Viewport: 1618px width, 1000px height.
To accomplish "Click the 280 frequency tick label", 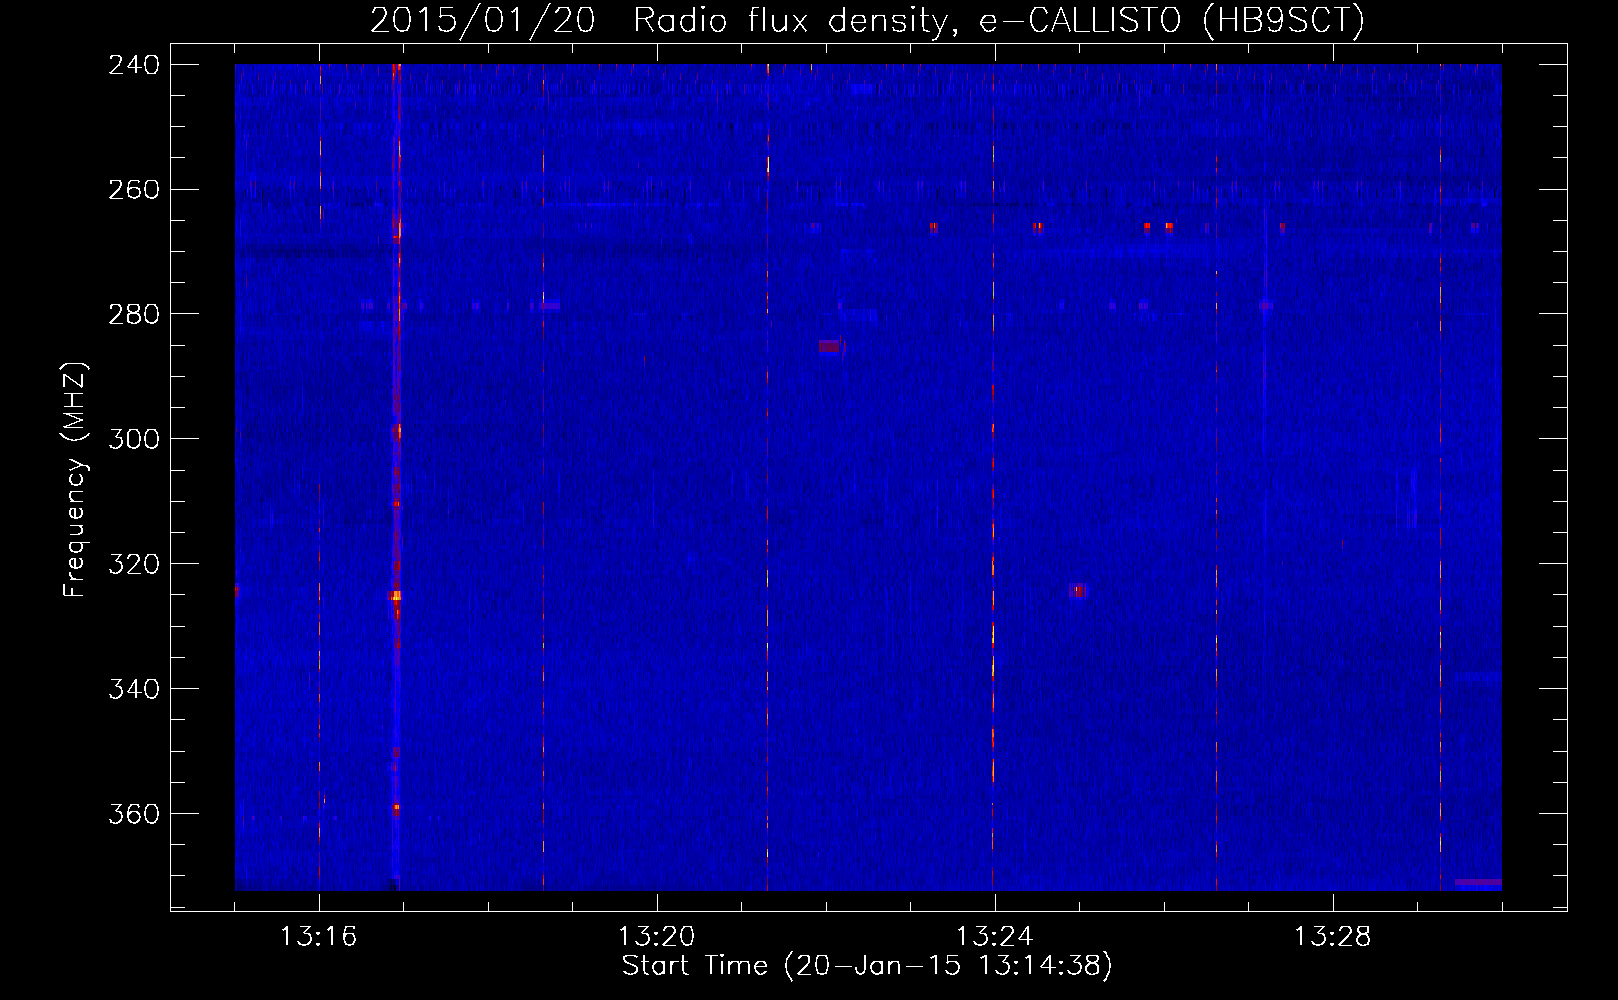I will 133,314.
